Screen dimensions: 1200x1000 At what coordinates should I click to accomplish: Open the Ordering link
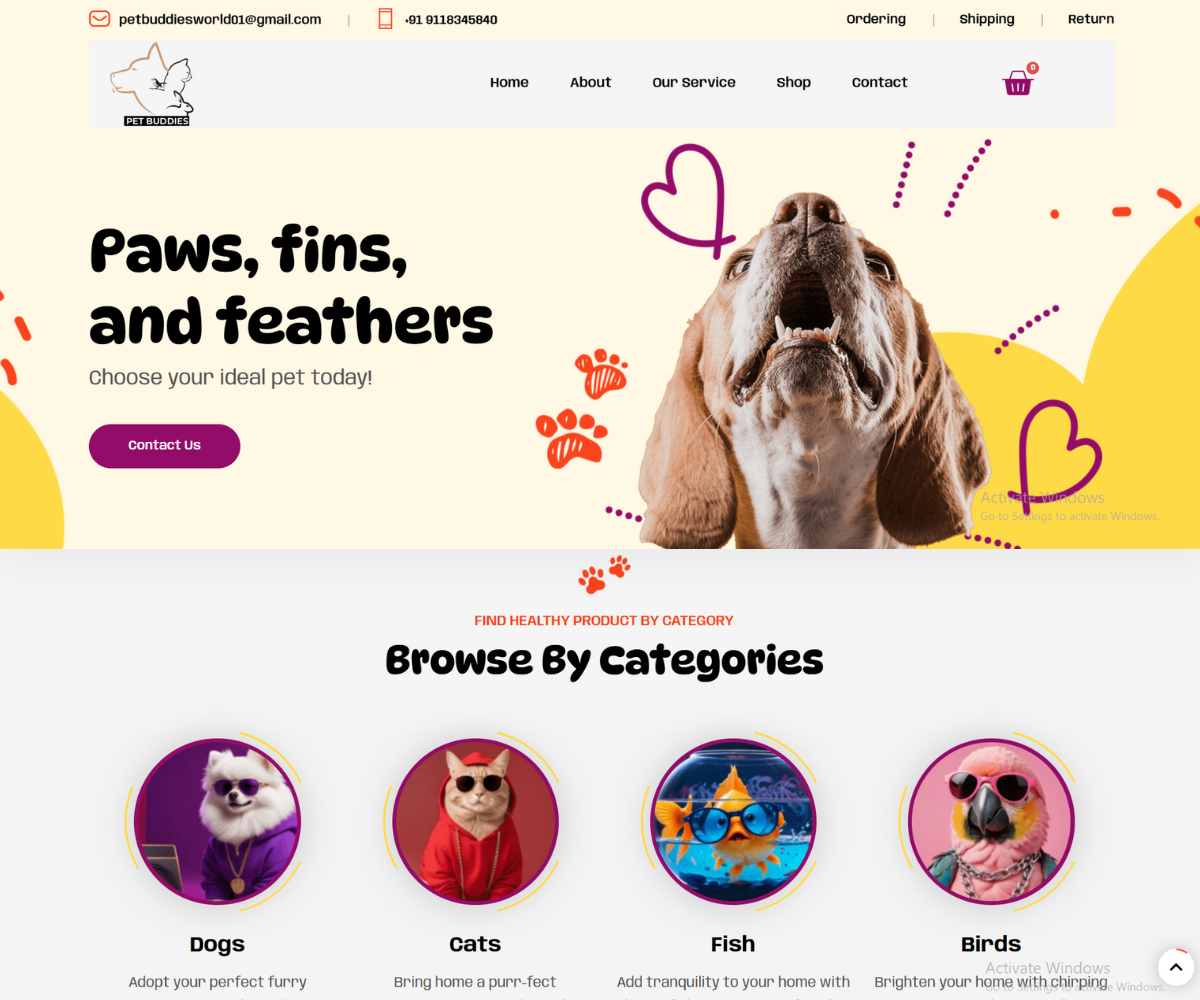tap(876, 19)
